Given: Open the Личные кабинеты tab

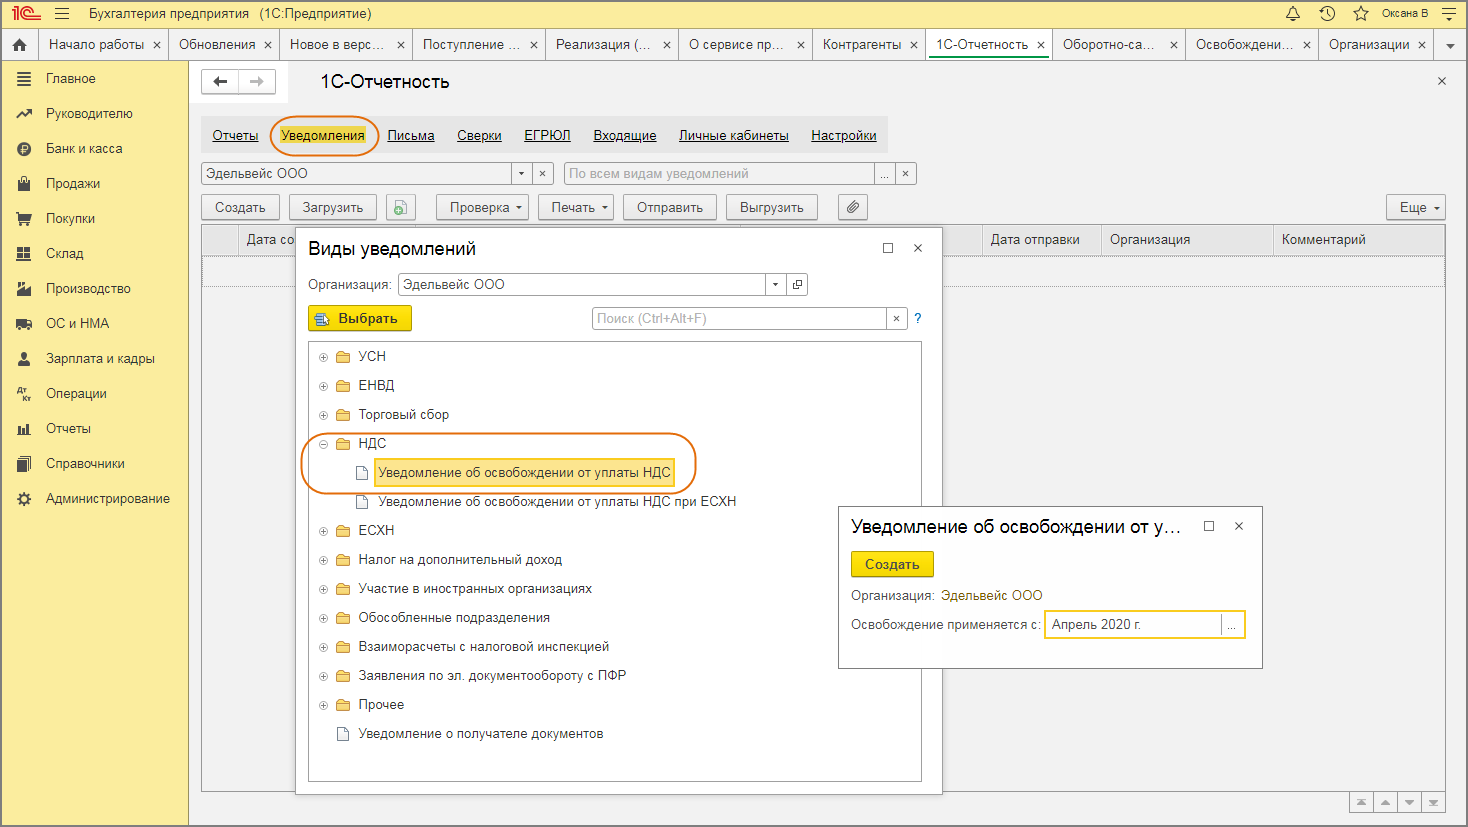Looking at the screenshot, I should pos(734,136).
